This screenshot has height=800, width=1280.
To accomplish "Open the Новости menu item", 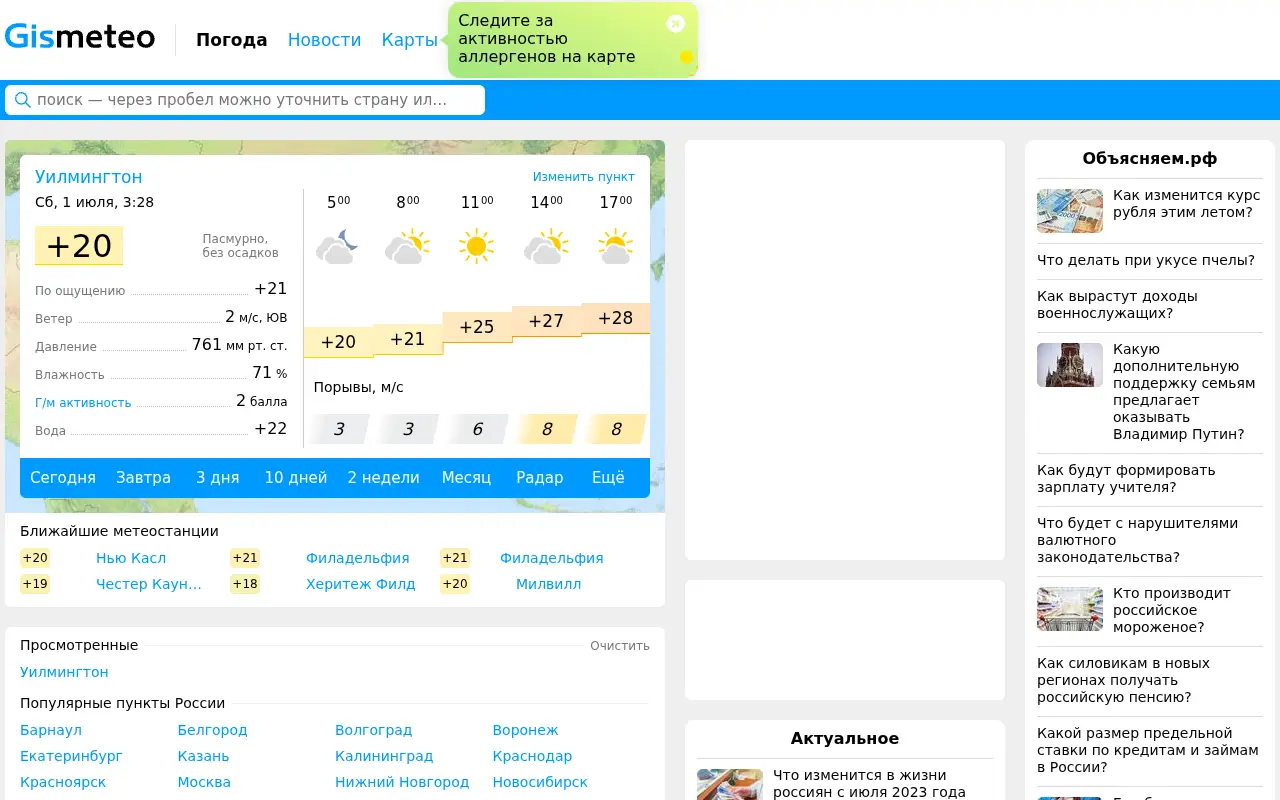I will point(324,40).
